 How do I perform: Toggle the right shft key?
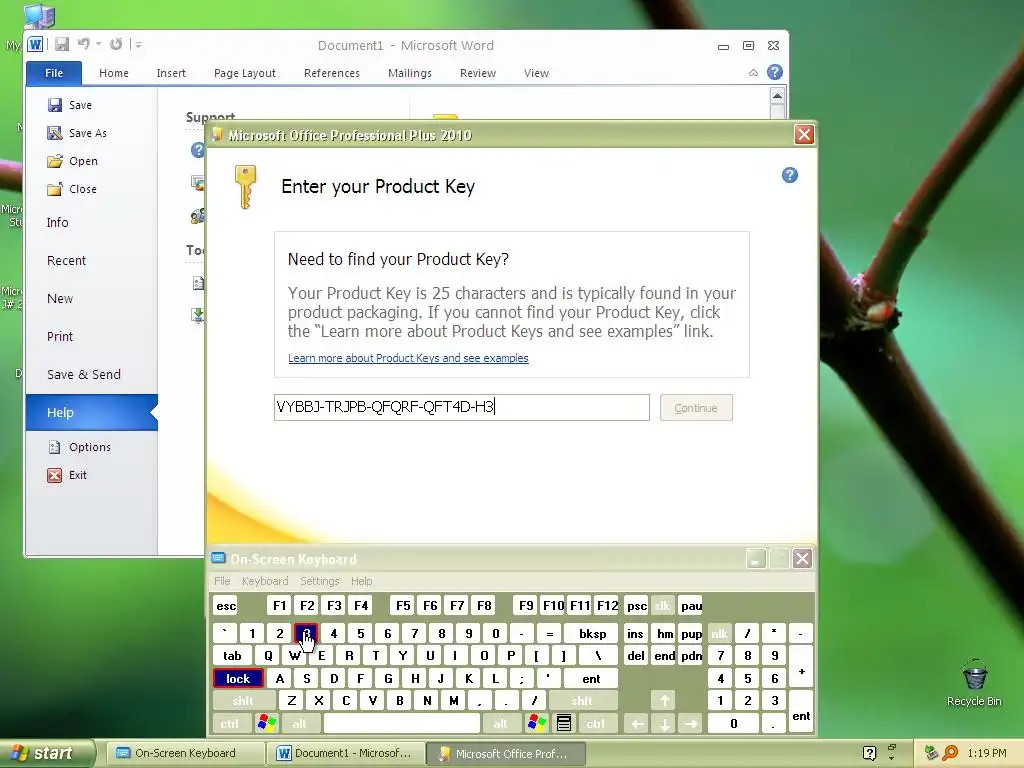582,701
